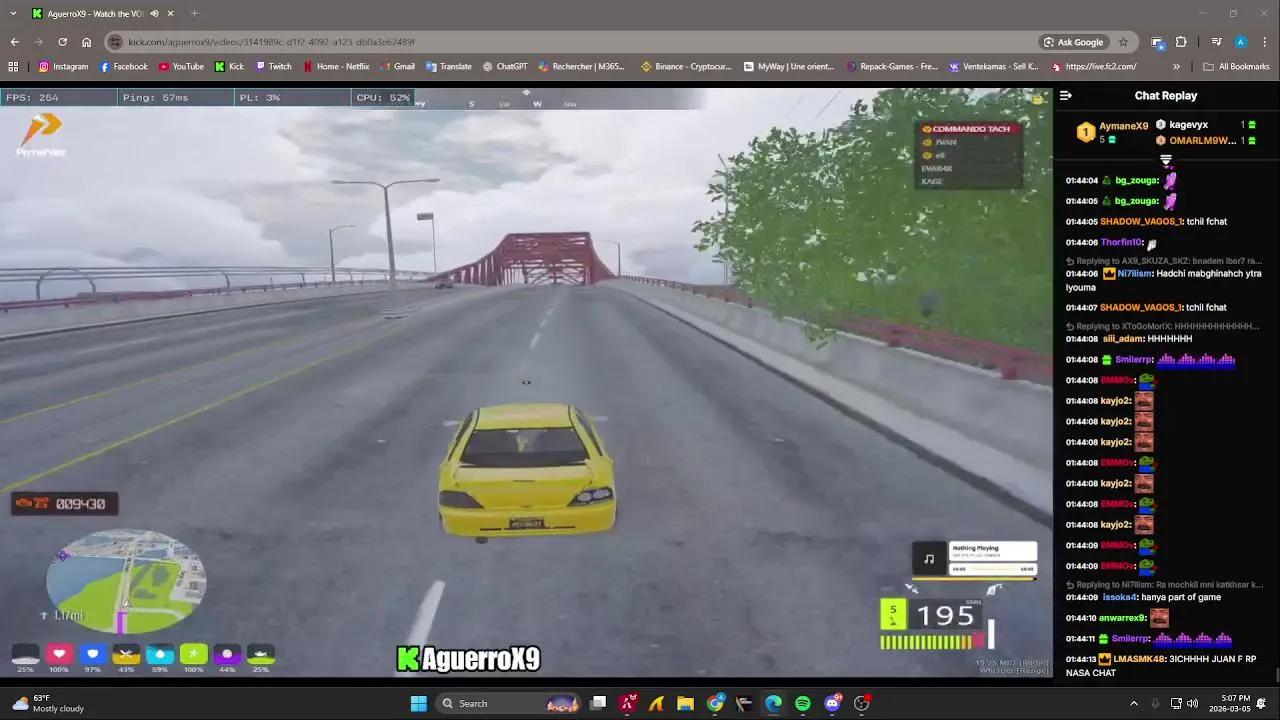Open the MyWay bookmark
Viewport: 1280px width, 720px height.
(788, 67)
